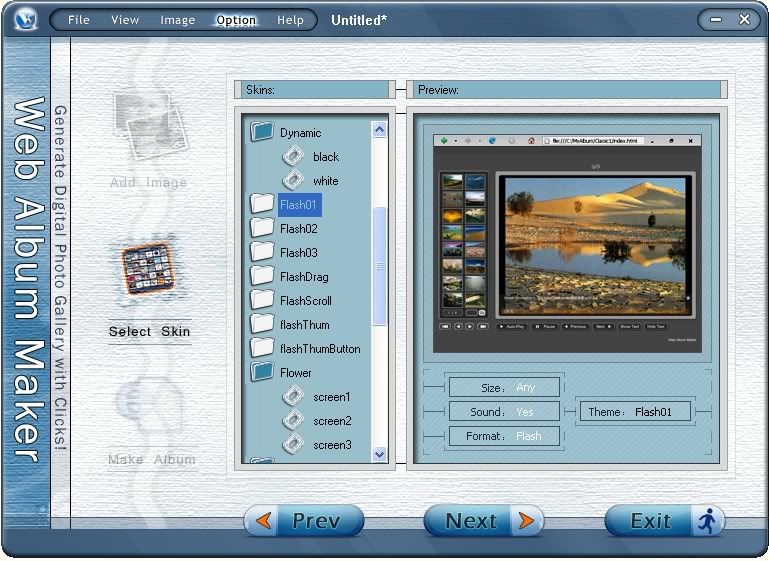The image size is (769, 561).
Task: Select the Flash02 skin
Action: pos(299,229)
